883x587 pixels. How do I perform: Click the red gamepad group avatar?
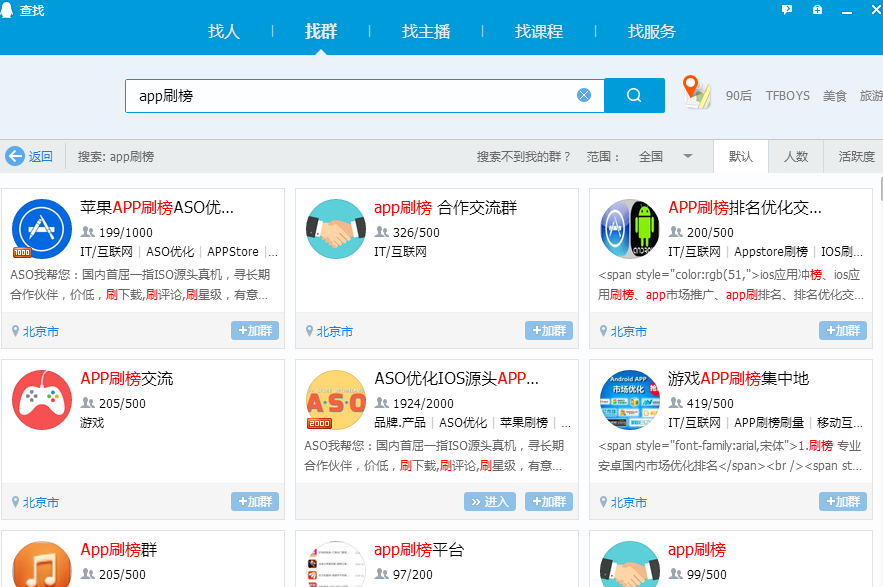pyautogui.click(x=41, y=399)
